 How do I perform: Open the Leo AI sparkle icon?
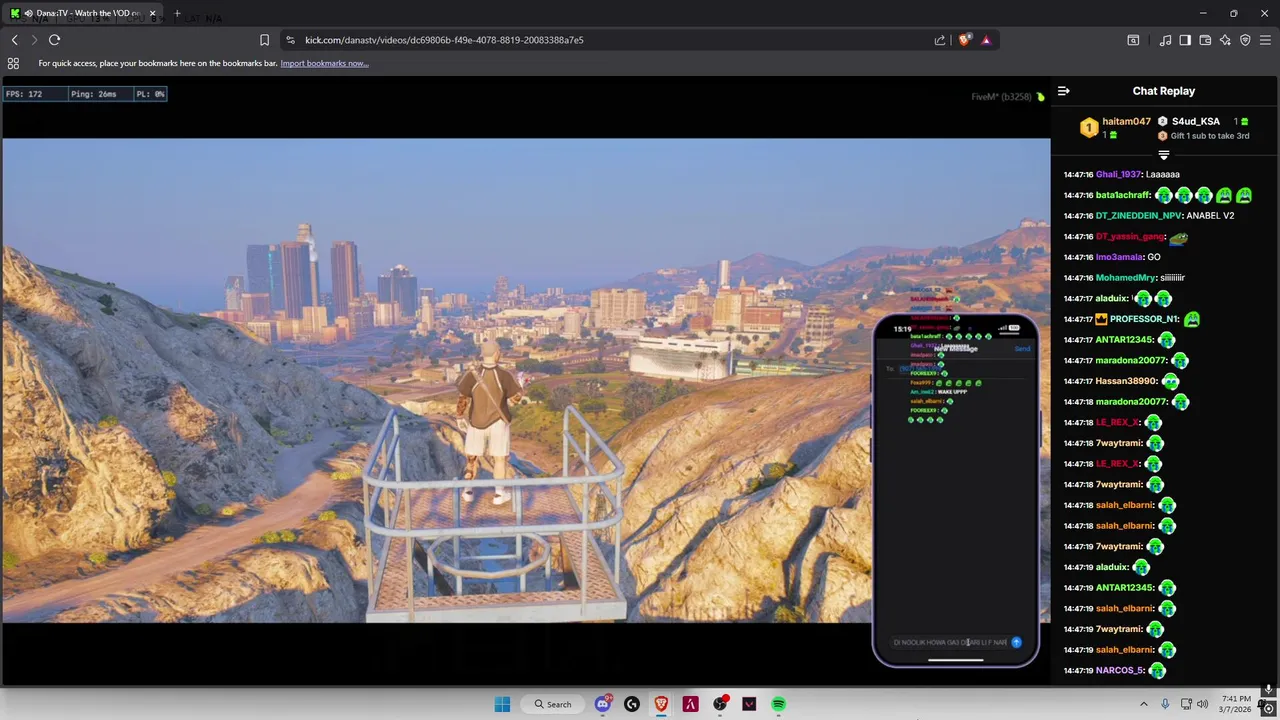[1225, 40]
